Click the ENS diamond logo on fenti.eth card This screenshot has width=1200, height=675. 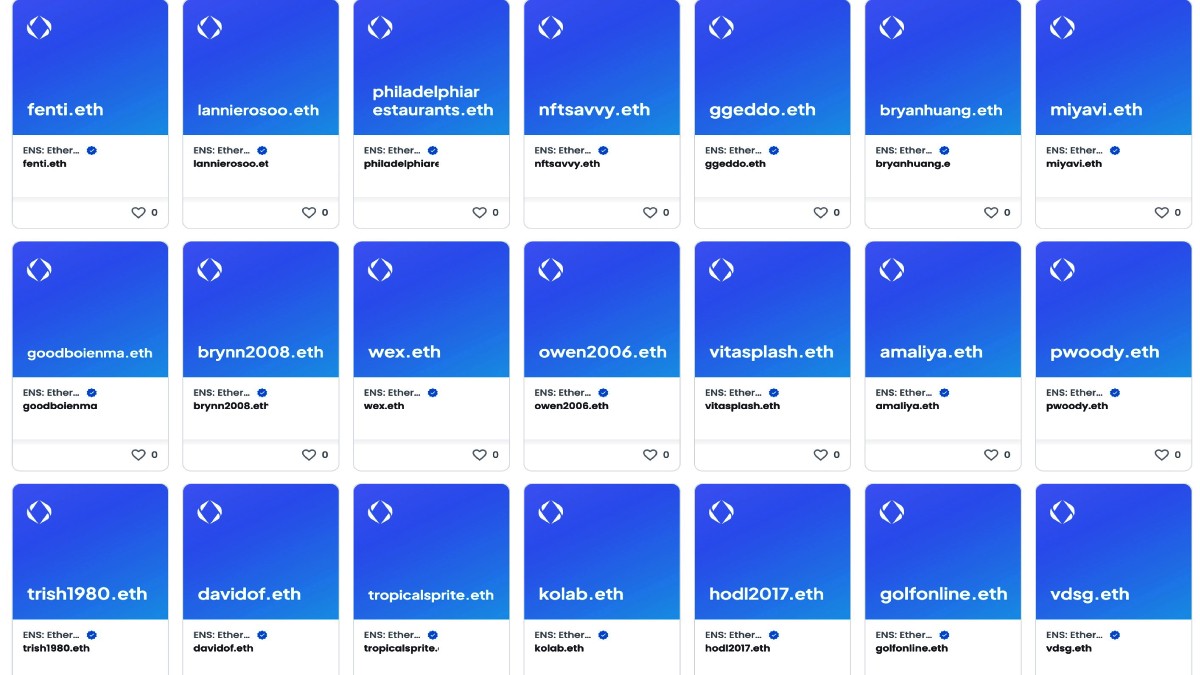pyautogui.click(x=39, y=27)
